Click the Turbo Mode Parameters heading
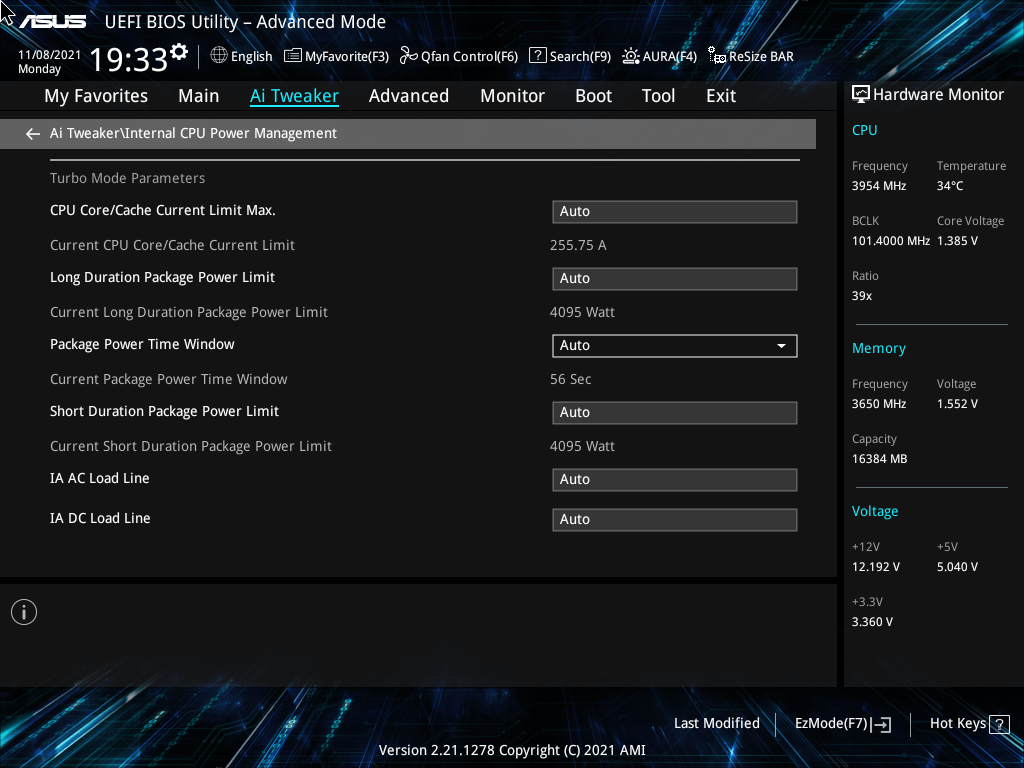The width and height of the screenshot is (1024, 768). coord(127,178)
